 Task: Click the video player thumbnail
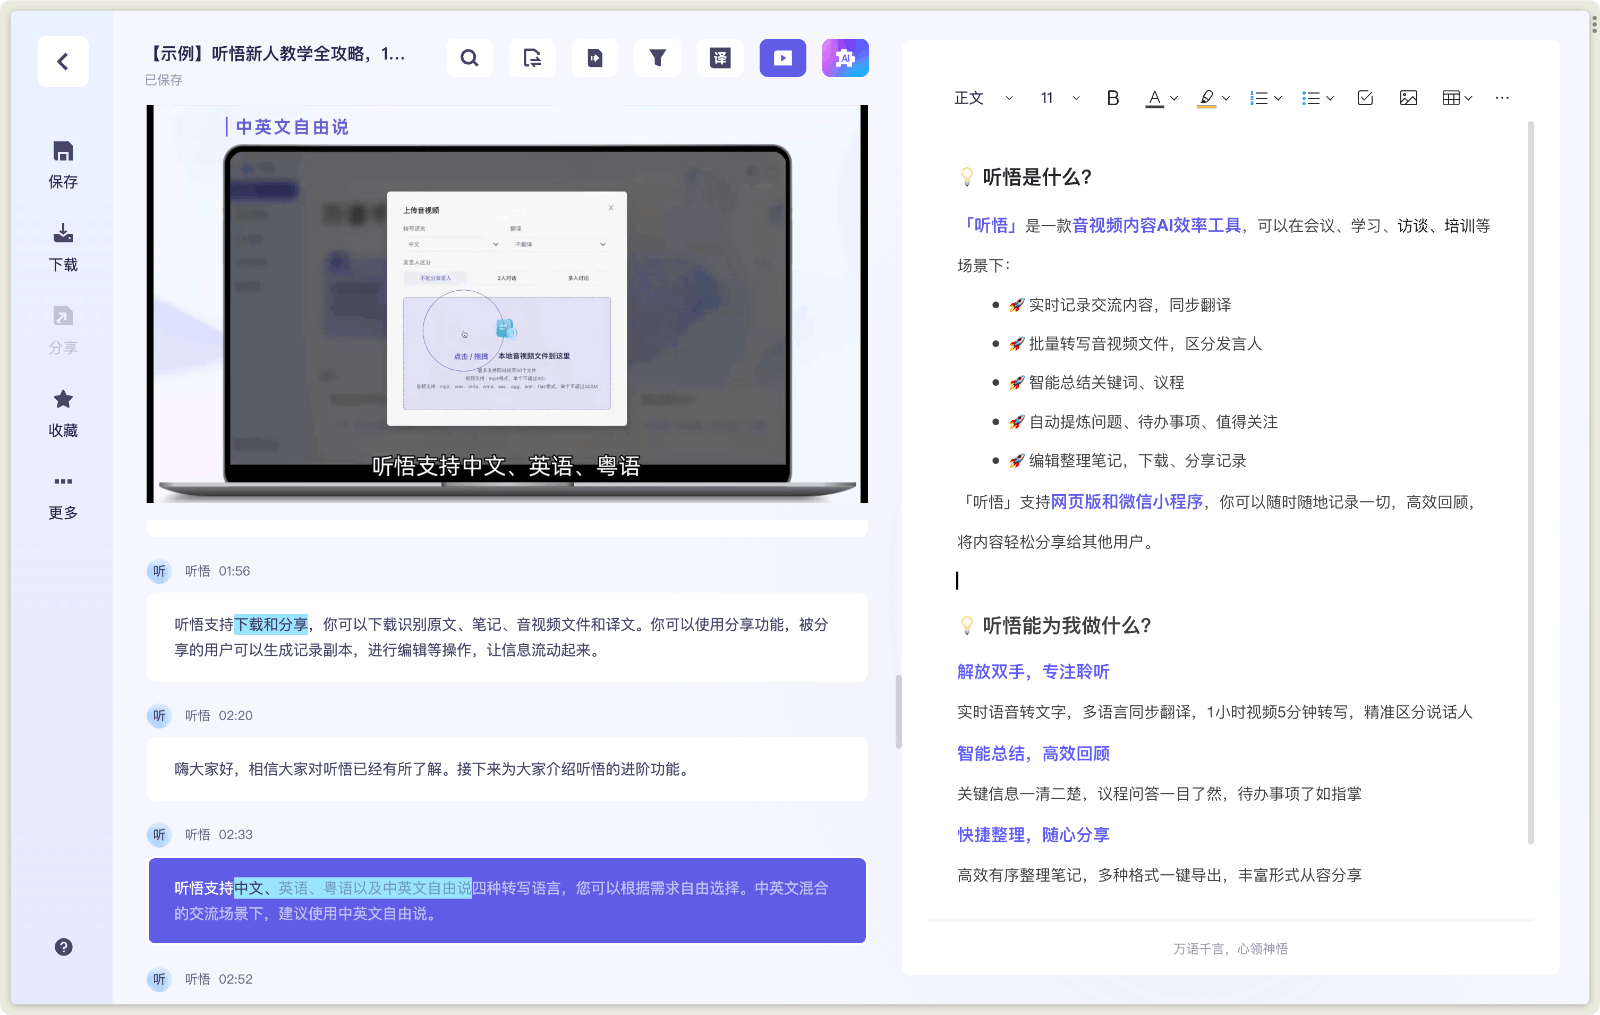click(x=507, y=304)
